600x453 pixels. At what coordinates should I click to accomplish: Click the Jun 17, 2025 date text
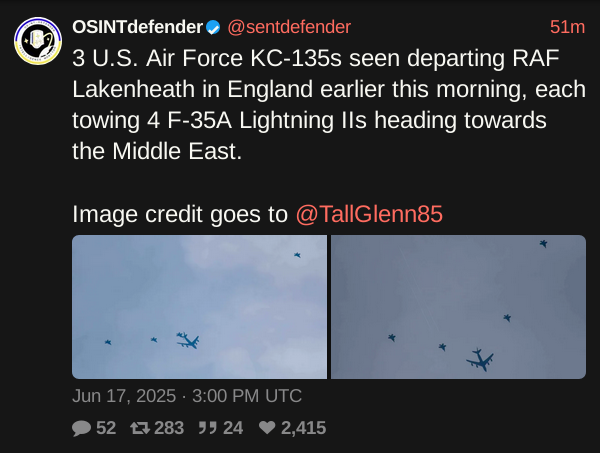(124, 396)
